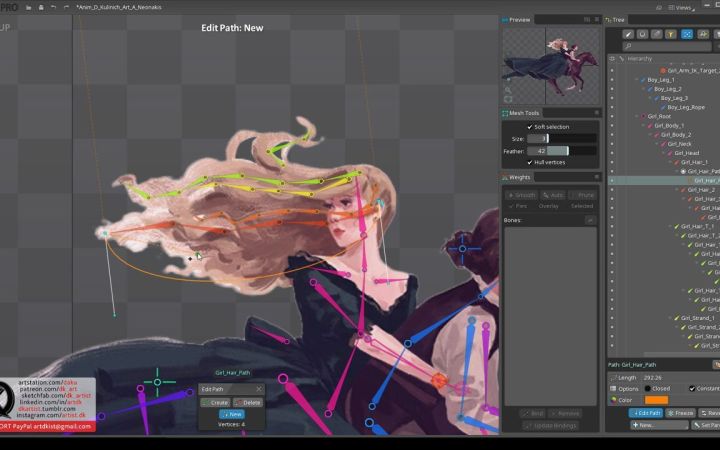This screenshot has width=720, height=450.
Task: Collapse the Boy_Leg_1 tree node
Action: pyautogui.click(x=636, y=80)
